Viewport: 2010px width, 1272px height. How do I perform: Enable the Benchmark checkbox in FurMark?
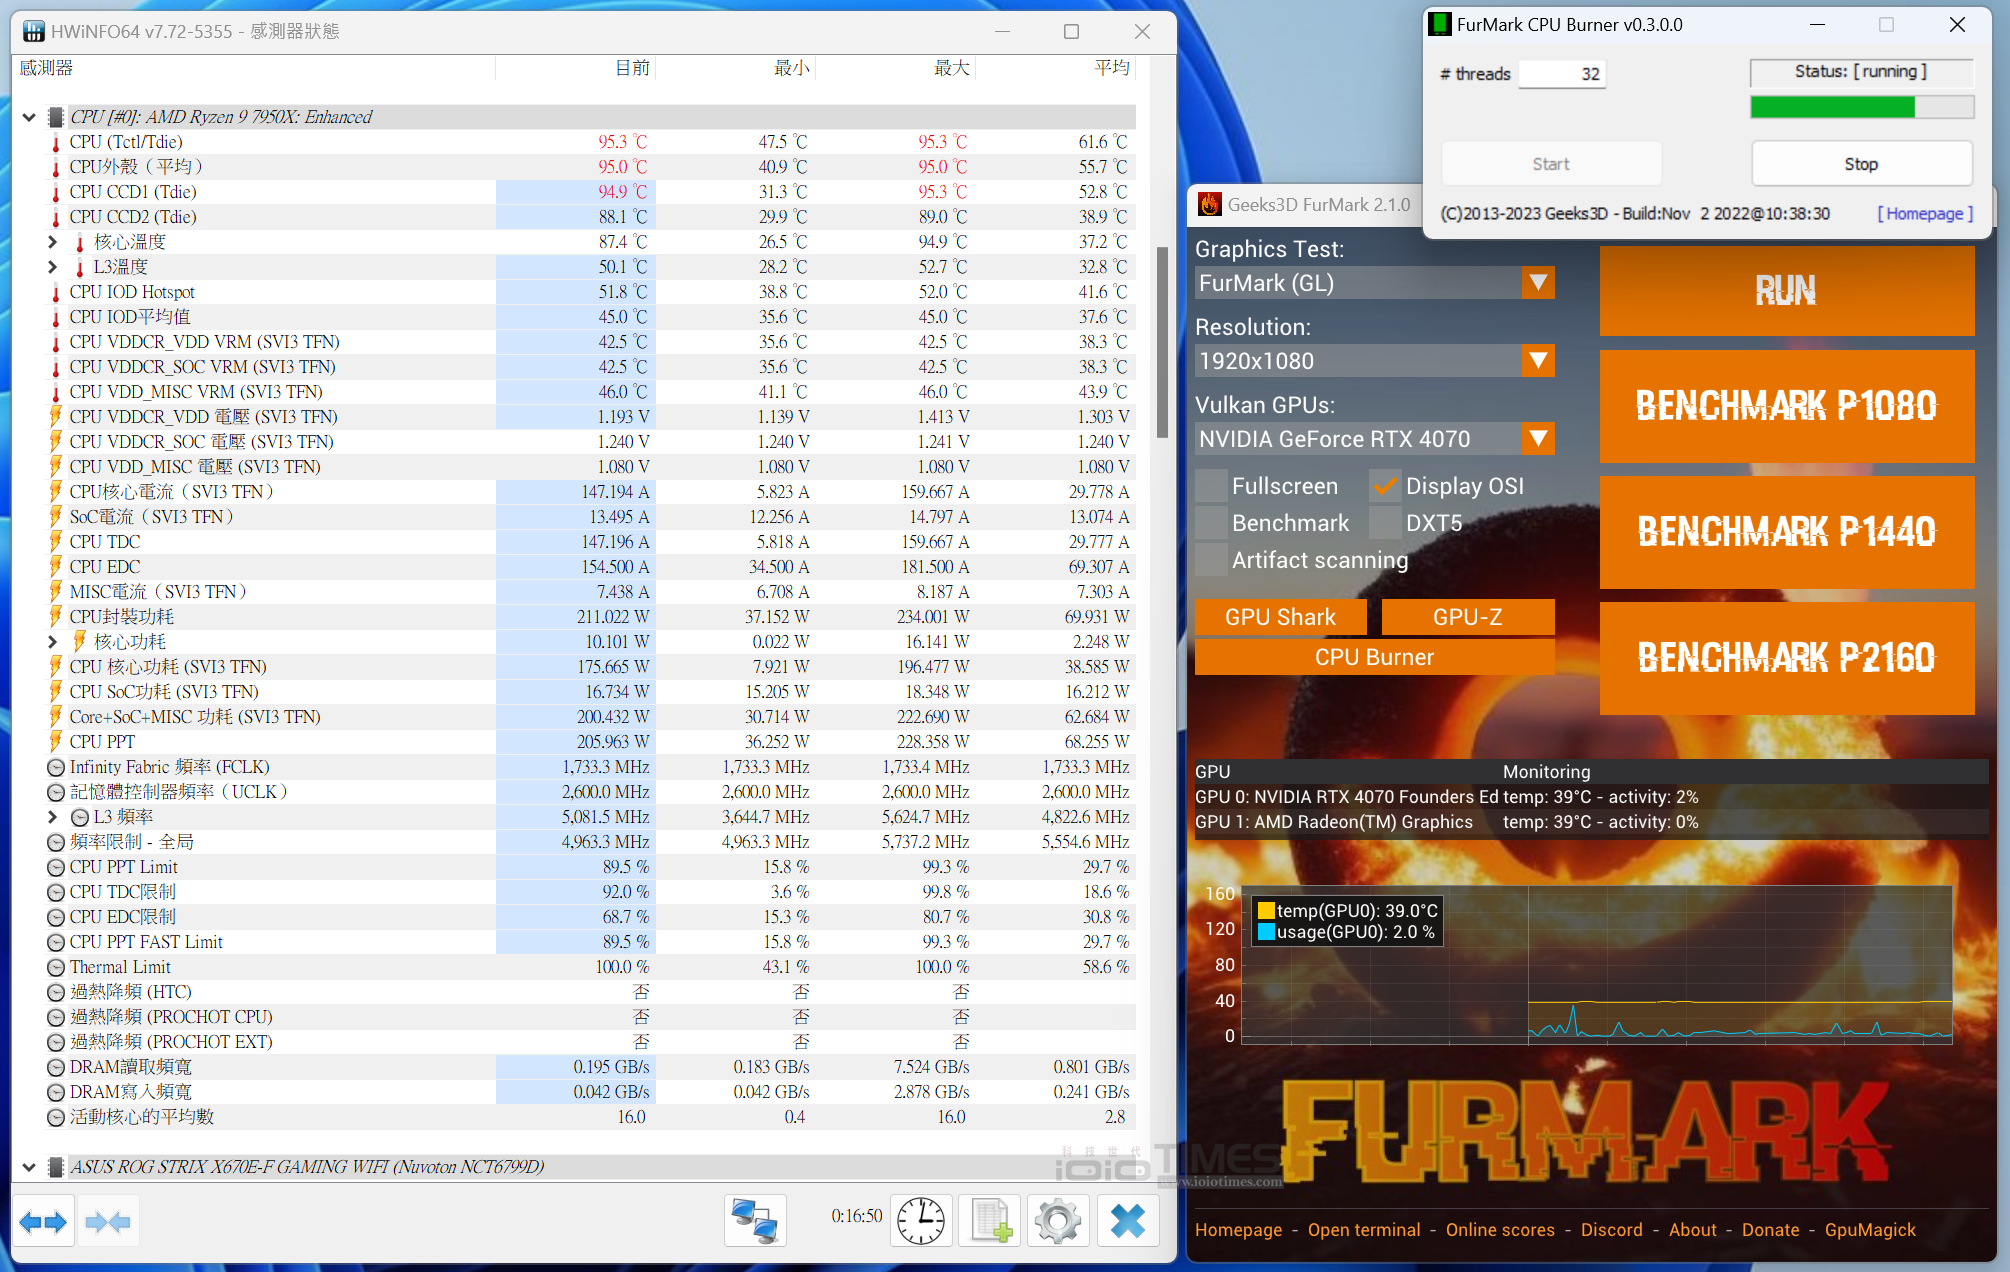(x=1211, y=523)
